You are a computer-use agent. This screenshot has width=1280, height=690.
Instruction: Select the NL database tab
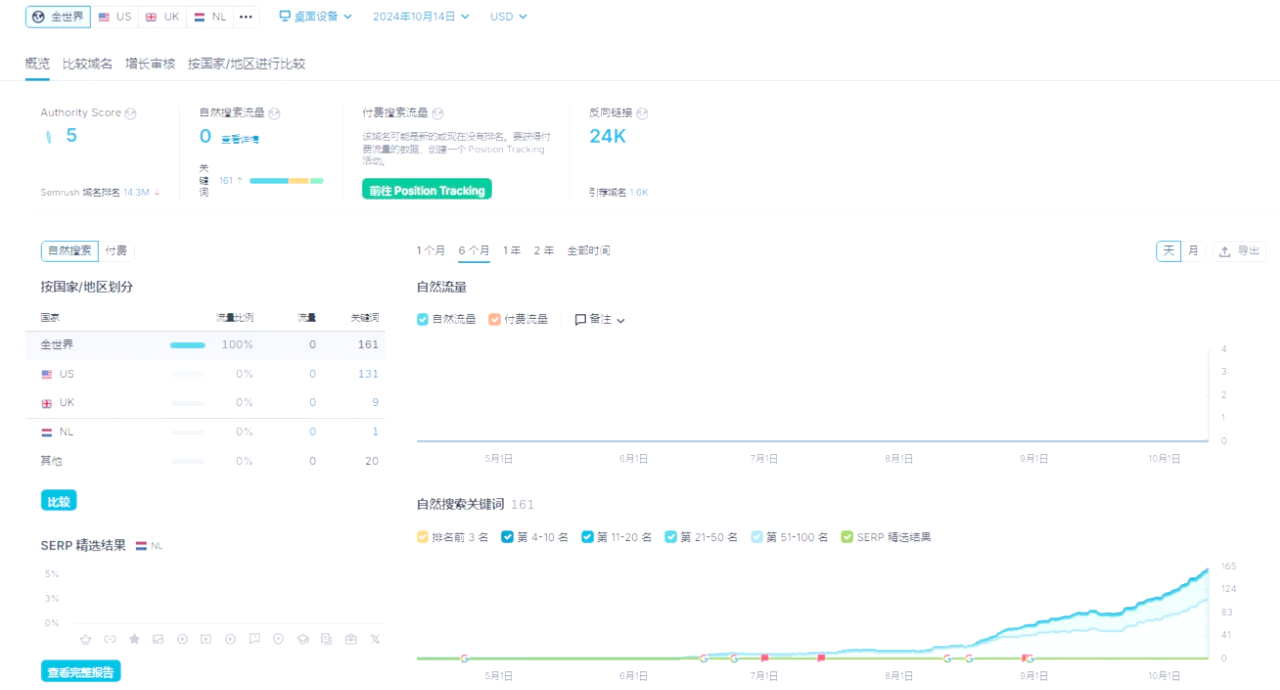210,17
